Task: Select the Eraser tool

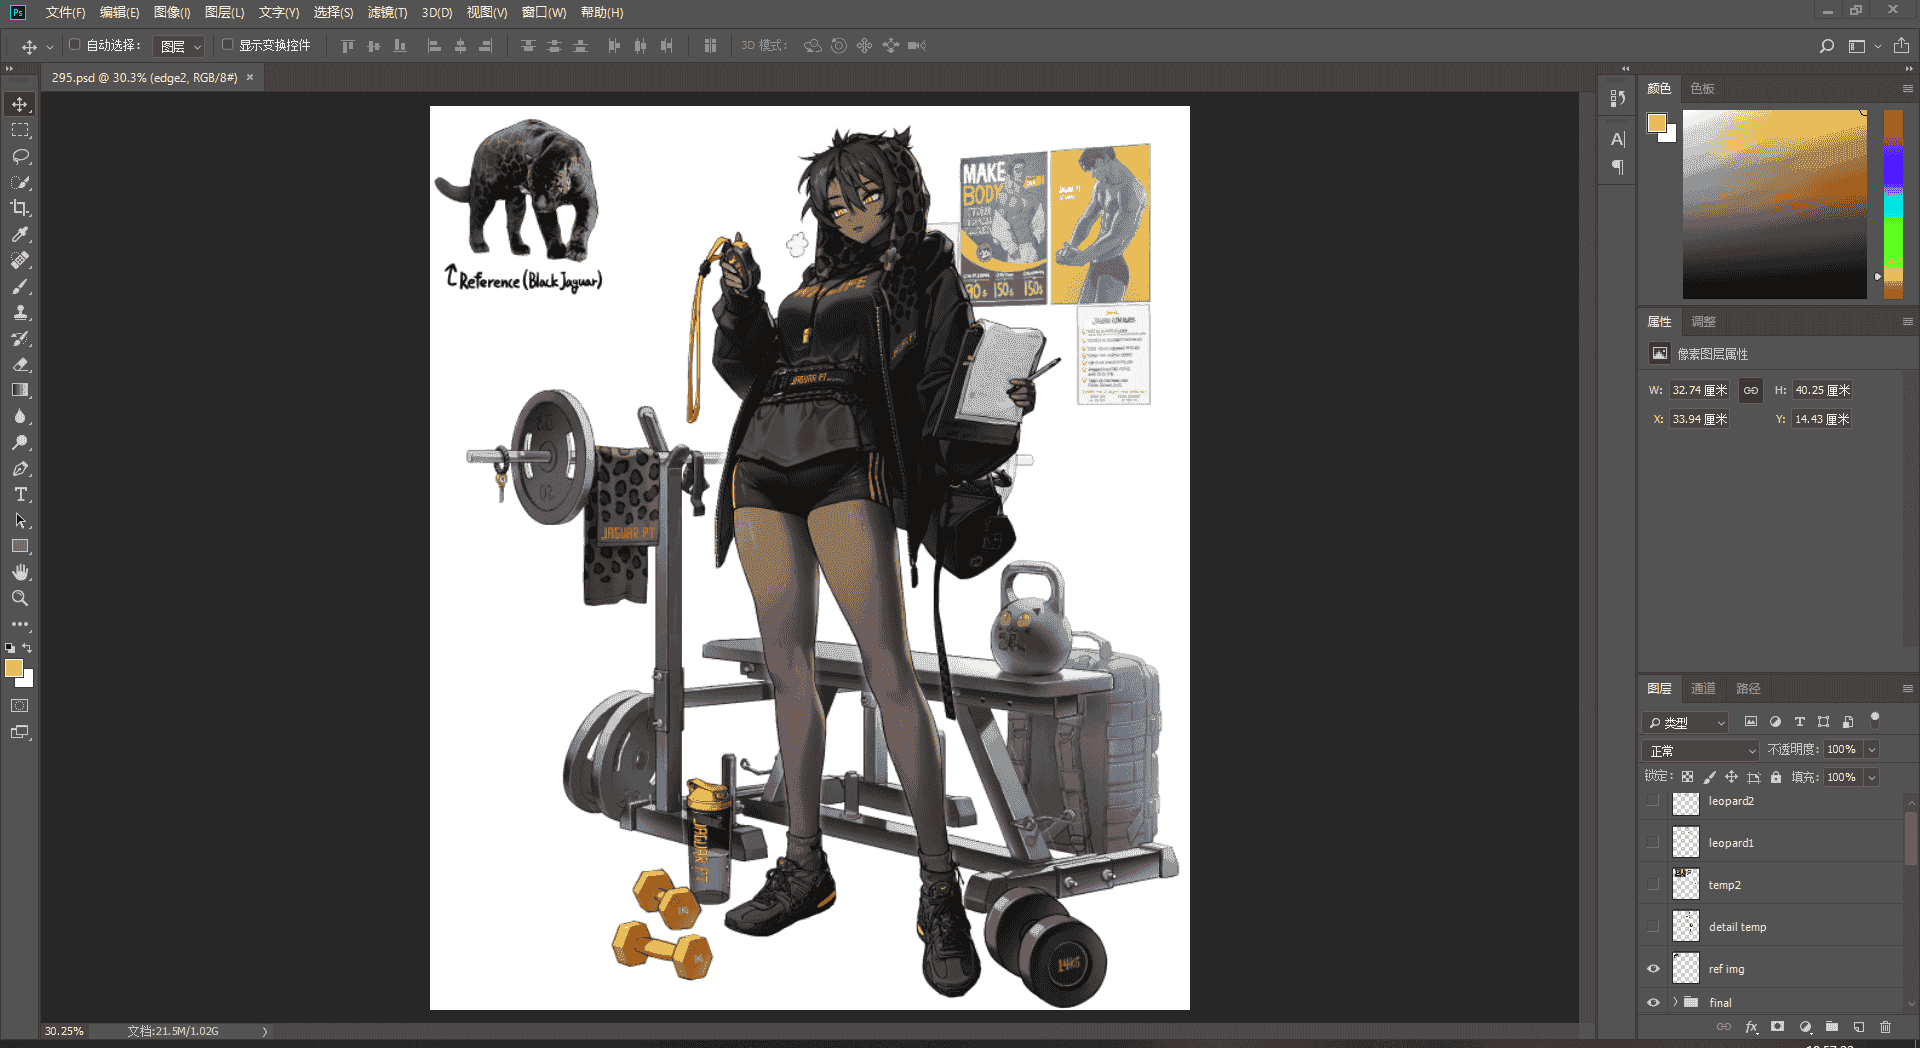Action: point(20,364)
